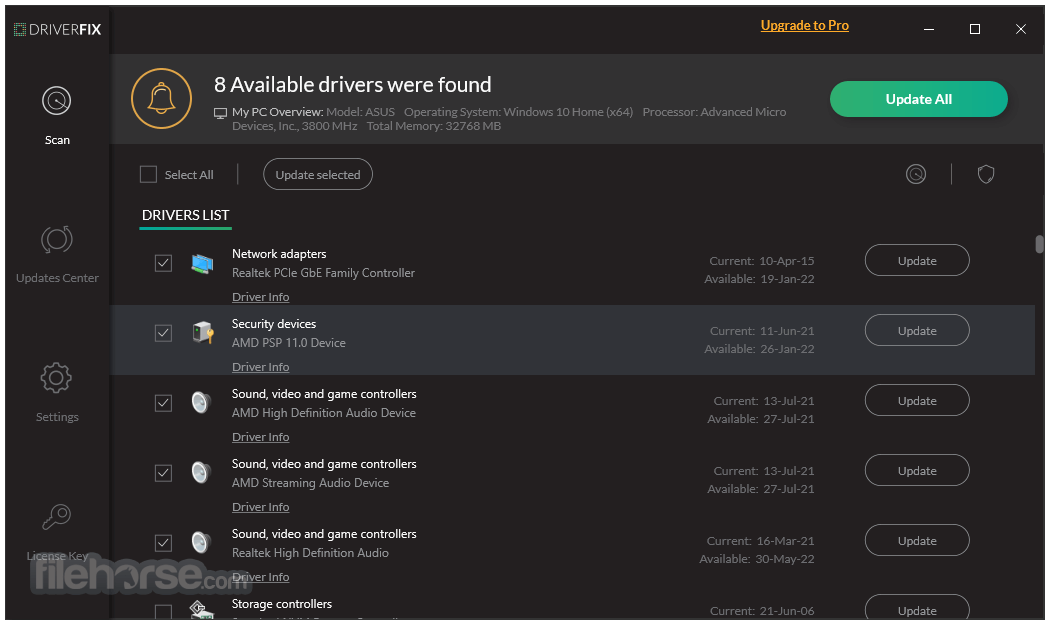Click the rescan circular icon near shield
This screenshot has height=625, width=1050.
915,174
